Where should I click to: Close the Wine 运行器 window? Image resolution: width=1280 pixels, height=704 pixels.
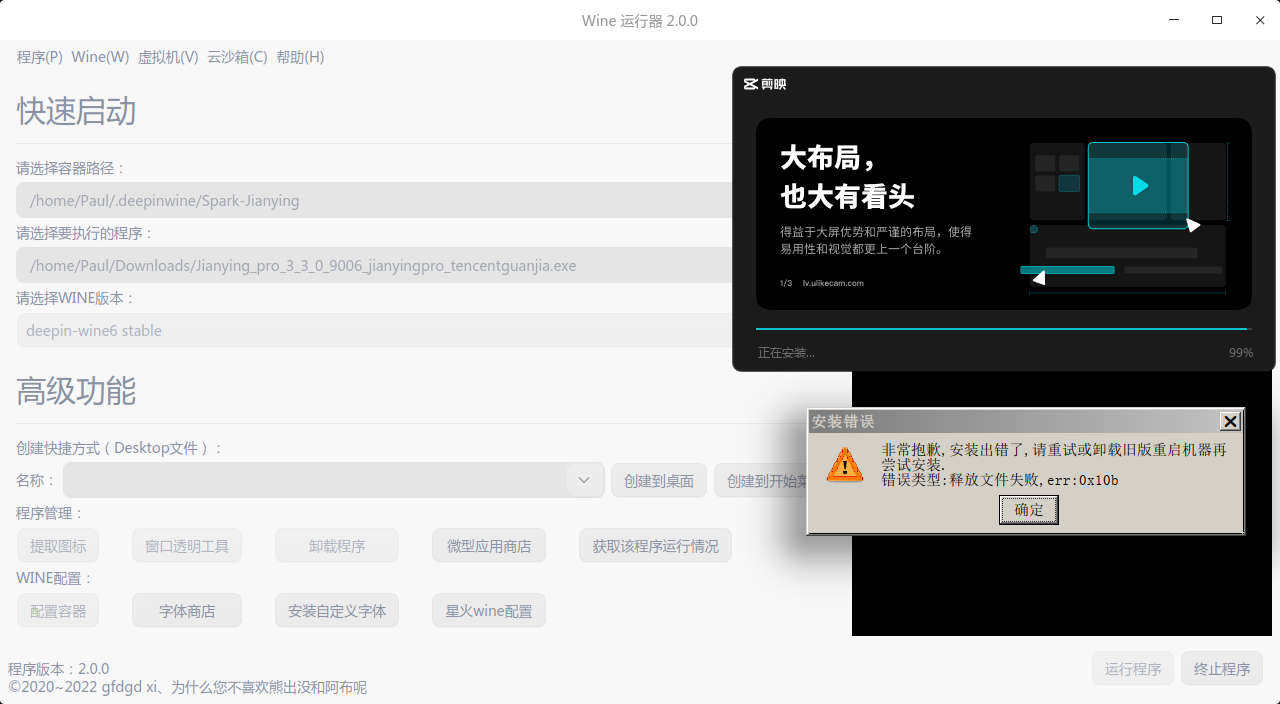click(1258, 20)
